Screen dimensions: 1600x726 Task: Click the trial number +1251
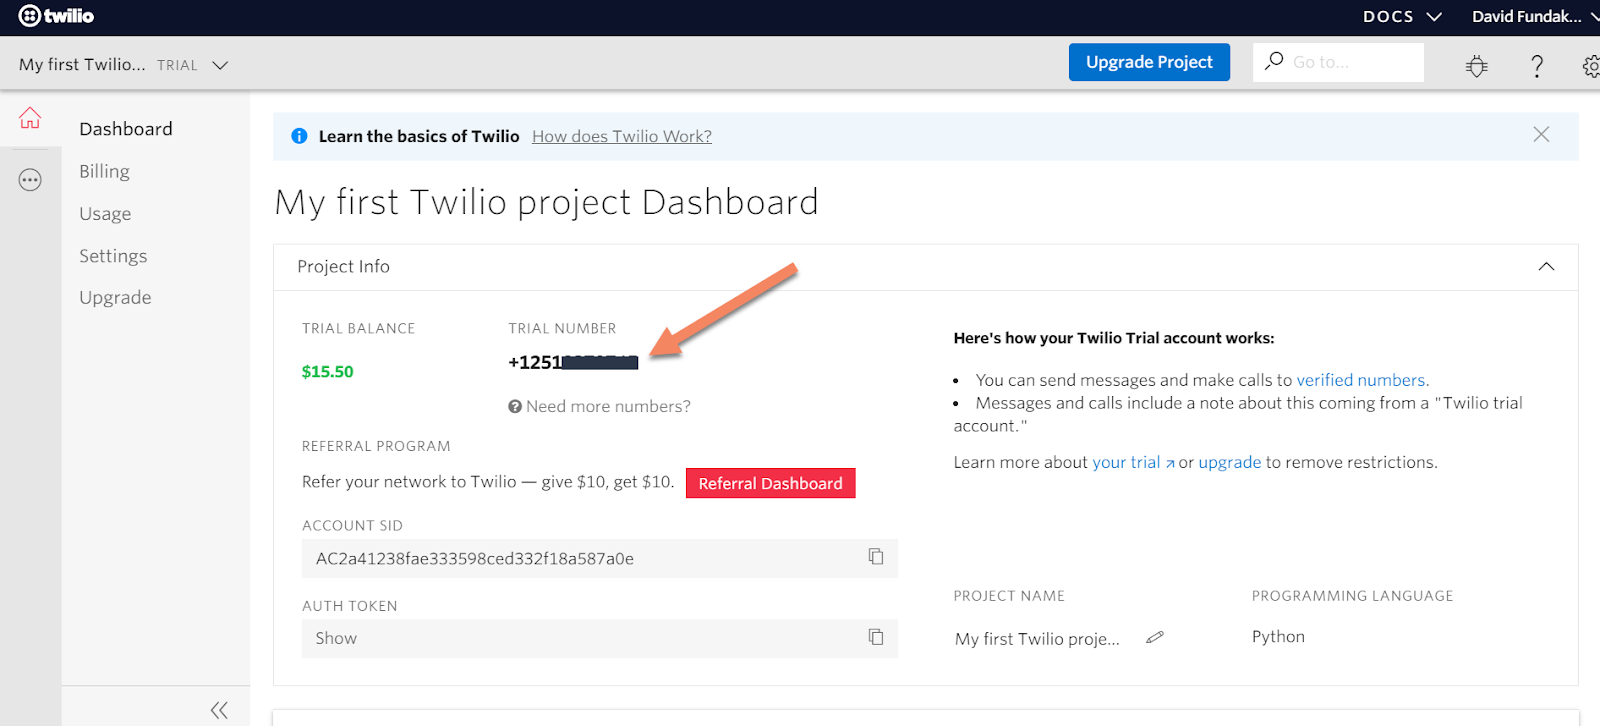click(x=573, y=362)
